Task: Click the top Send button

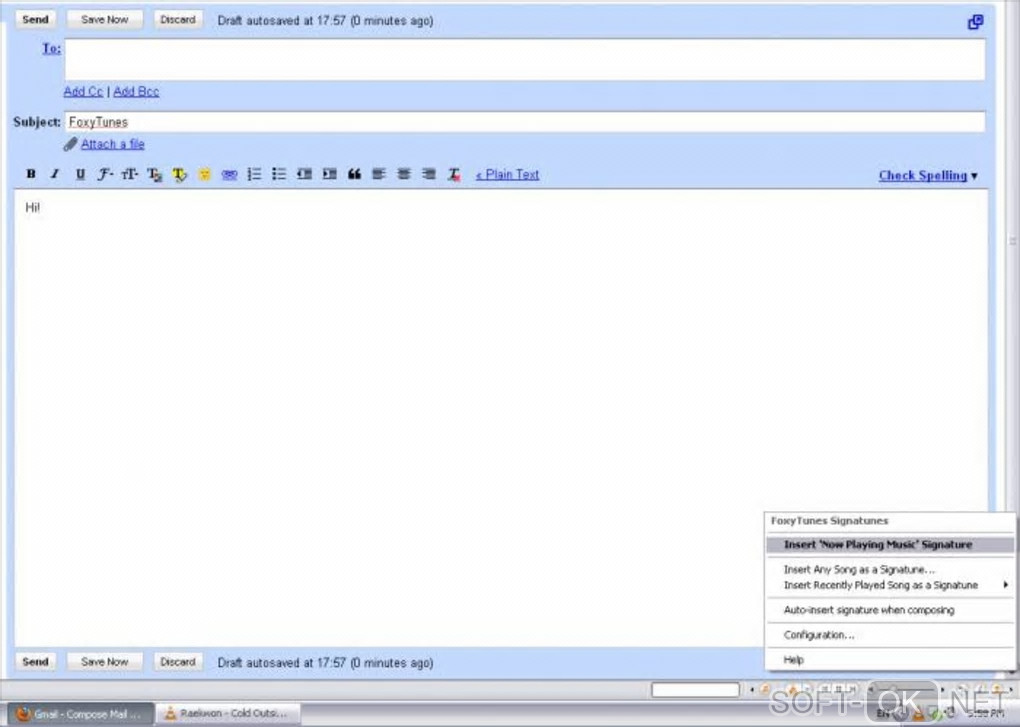Action: (x=35, y=20)
